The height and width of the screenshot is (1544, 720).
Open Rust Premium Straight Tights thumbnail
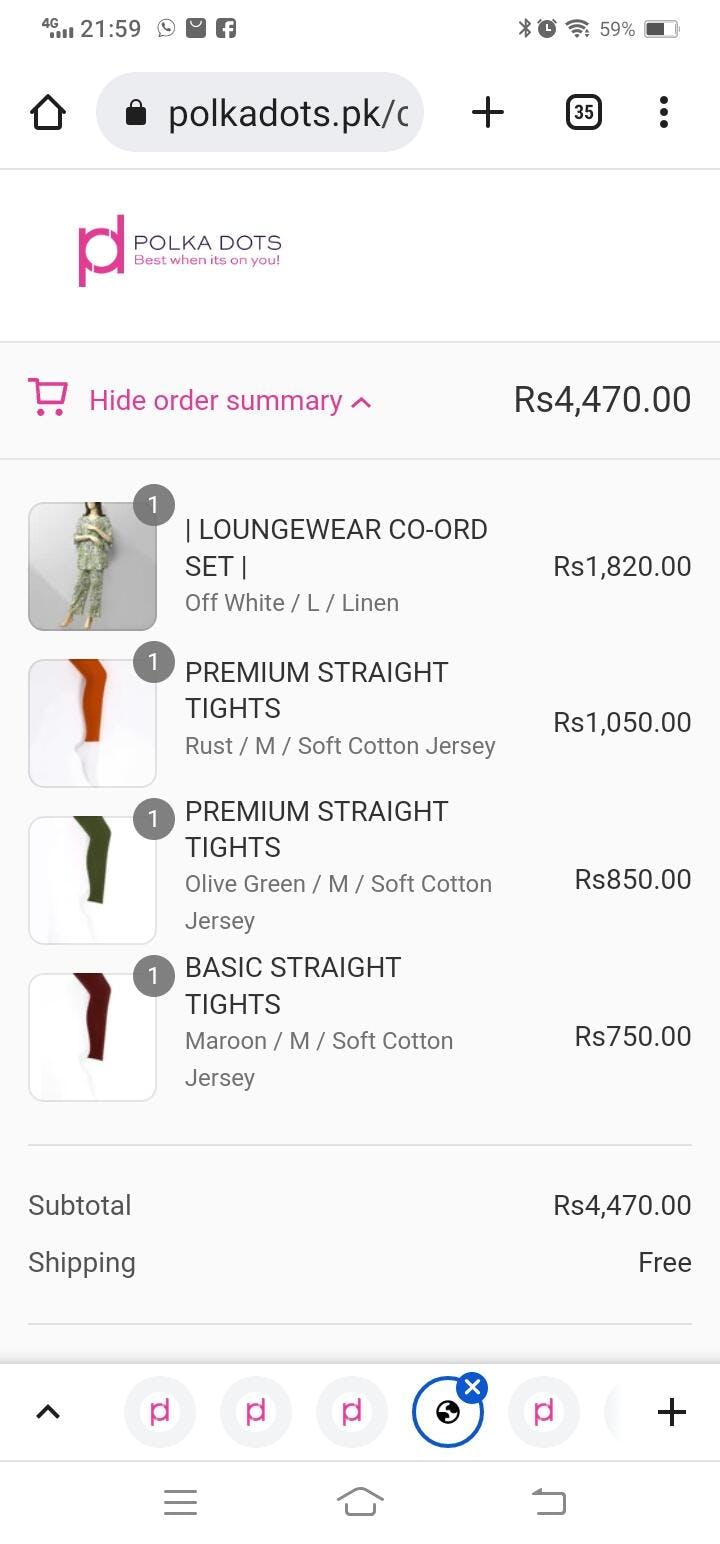click(x=93, y=723)
